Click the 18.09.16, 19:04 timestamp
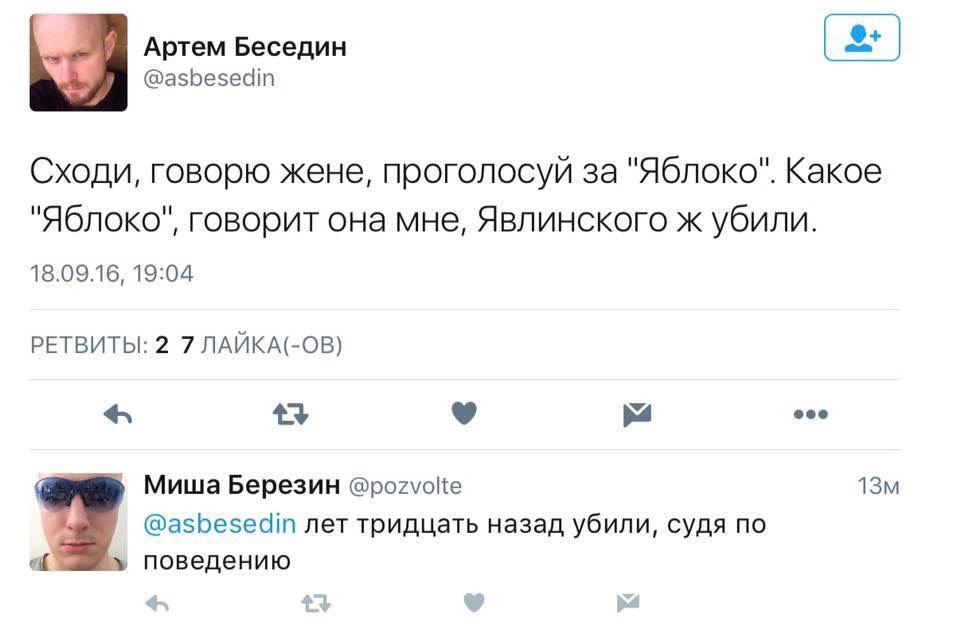 tap(112, 274)
